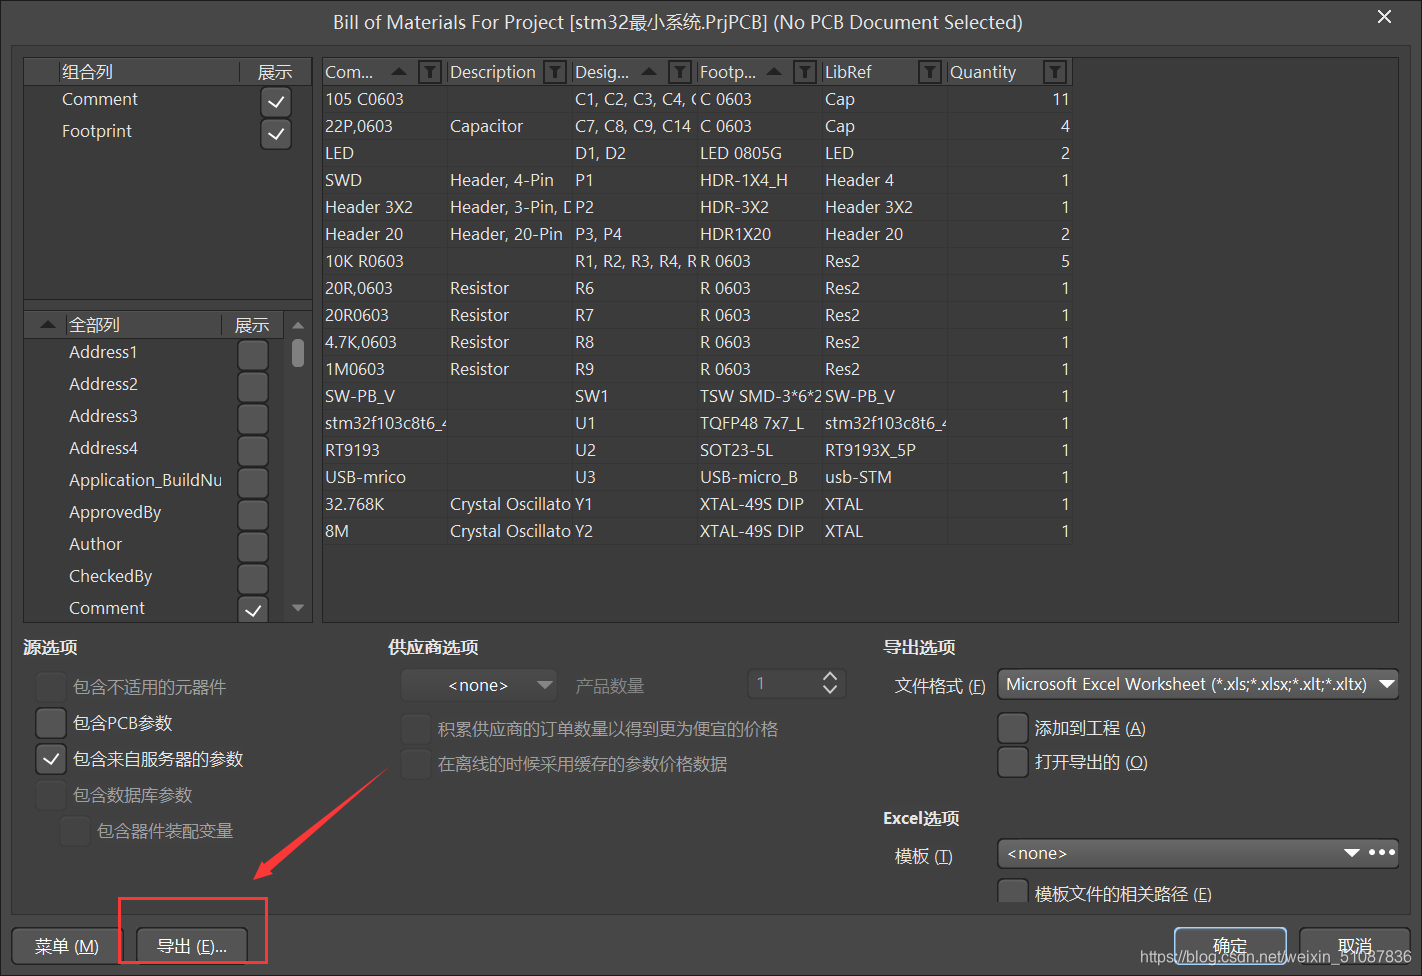Enable the 包含PCB参数 checkbox
The height and width of the screenshot is (976, 1422).
51,723
